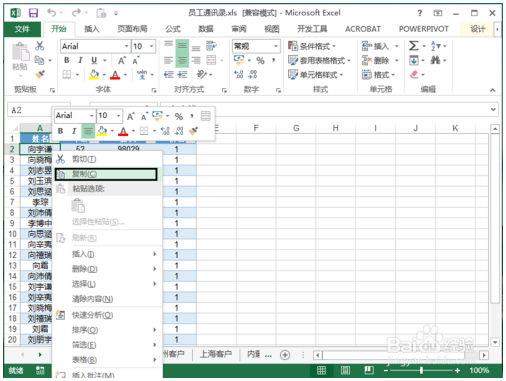Choose 快速分析 Quick Analysis in context menu

[107, 315]
